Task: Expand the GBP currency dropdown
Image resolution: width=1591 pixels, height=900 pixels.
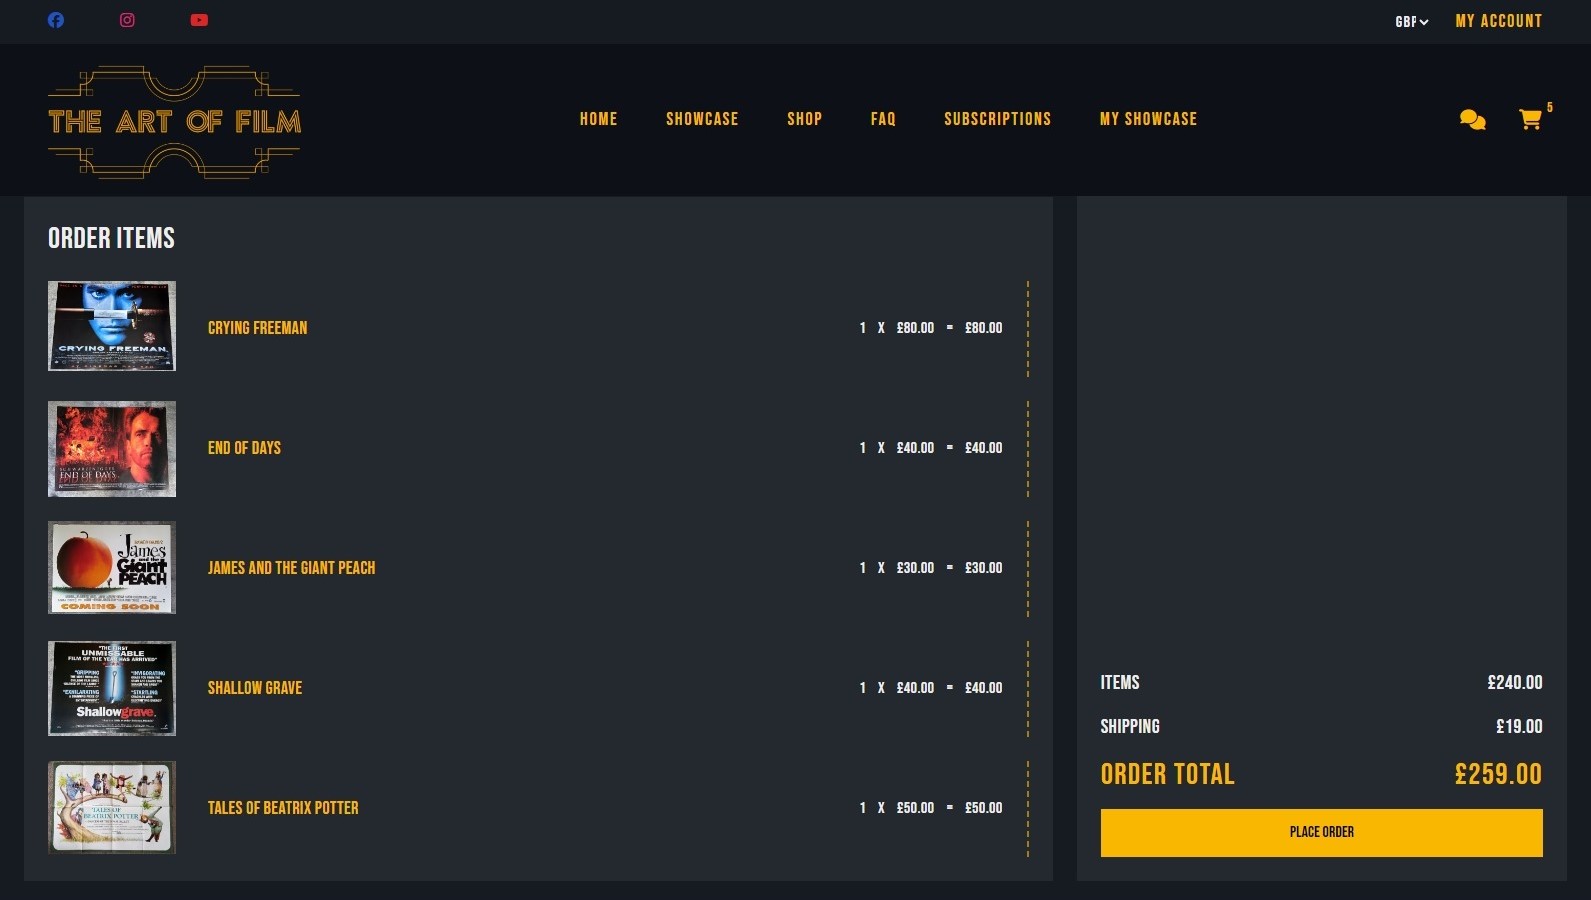Action: pos(1411,22)
